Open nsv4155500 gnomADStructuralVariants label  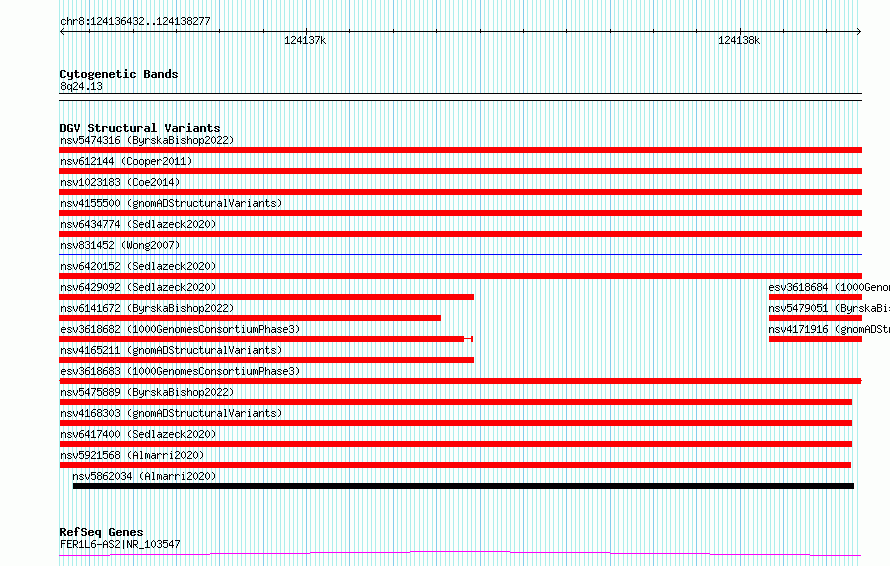pyautogui.click(x=171, y=203)
